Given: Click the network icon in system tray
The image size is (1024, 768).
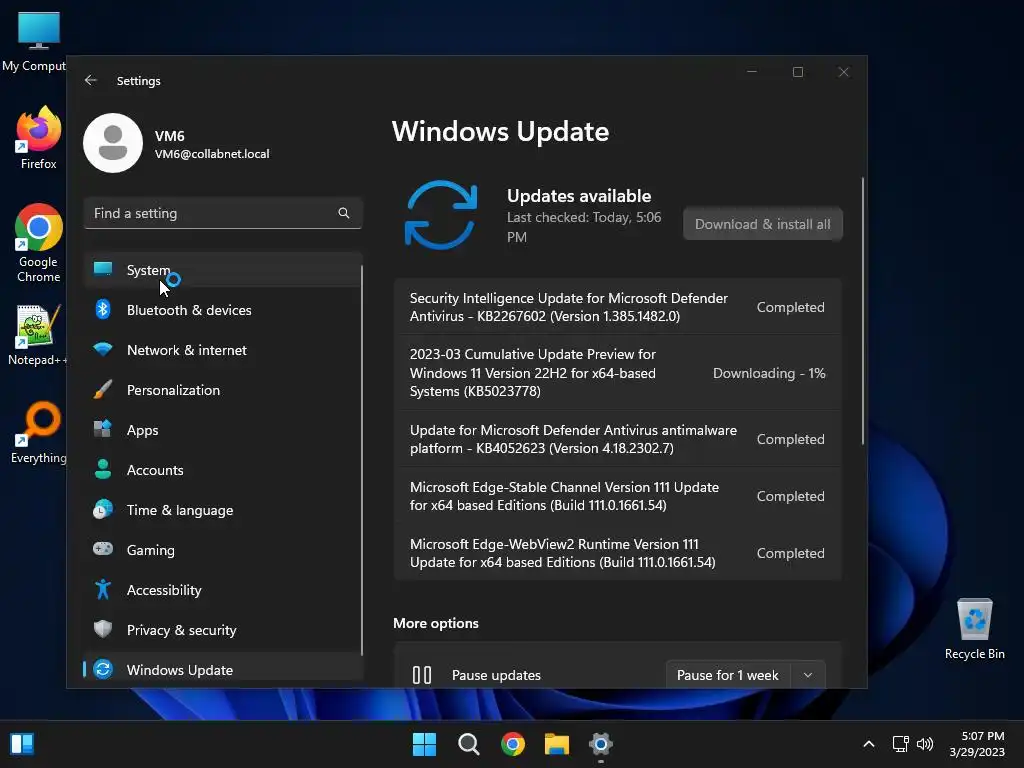Looking at the screenshot, I should [901, 744].
